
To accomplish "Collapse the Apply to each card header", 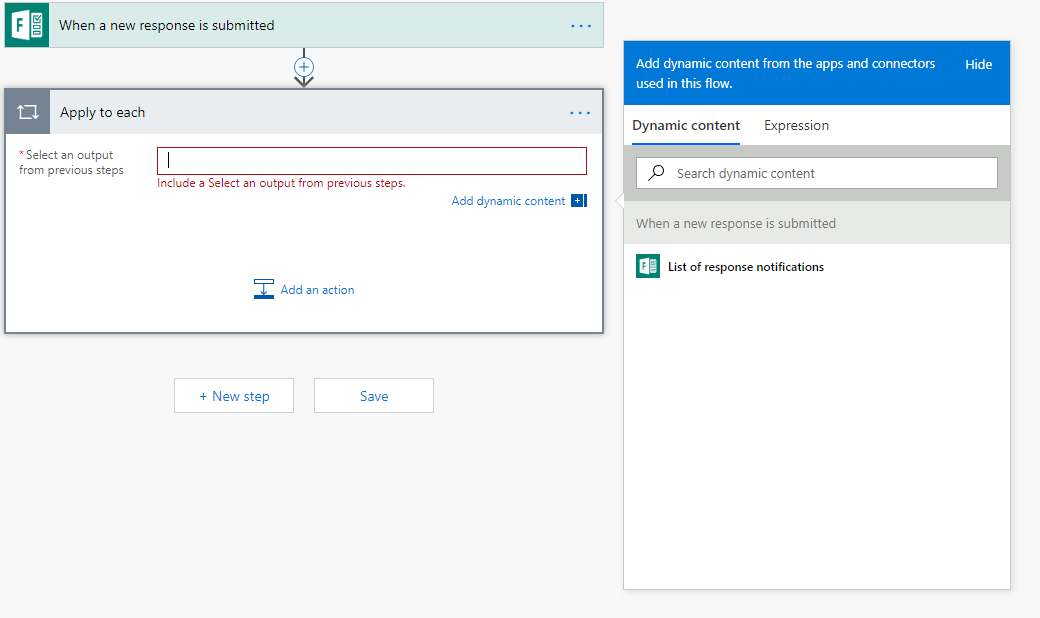I will point(304,112).
